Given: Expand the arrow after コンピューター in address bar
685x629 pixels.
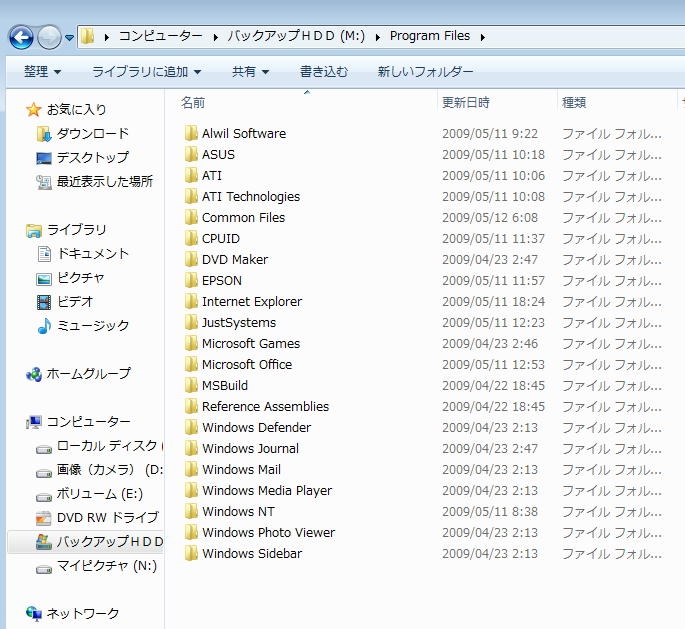Looking at the screenshot, I should coord(215,37).
